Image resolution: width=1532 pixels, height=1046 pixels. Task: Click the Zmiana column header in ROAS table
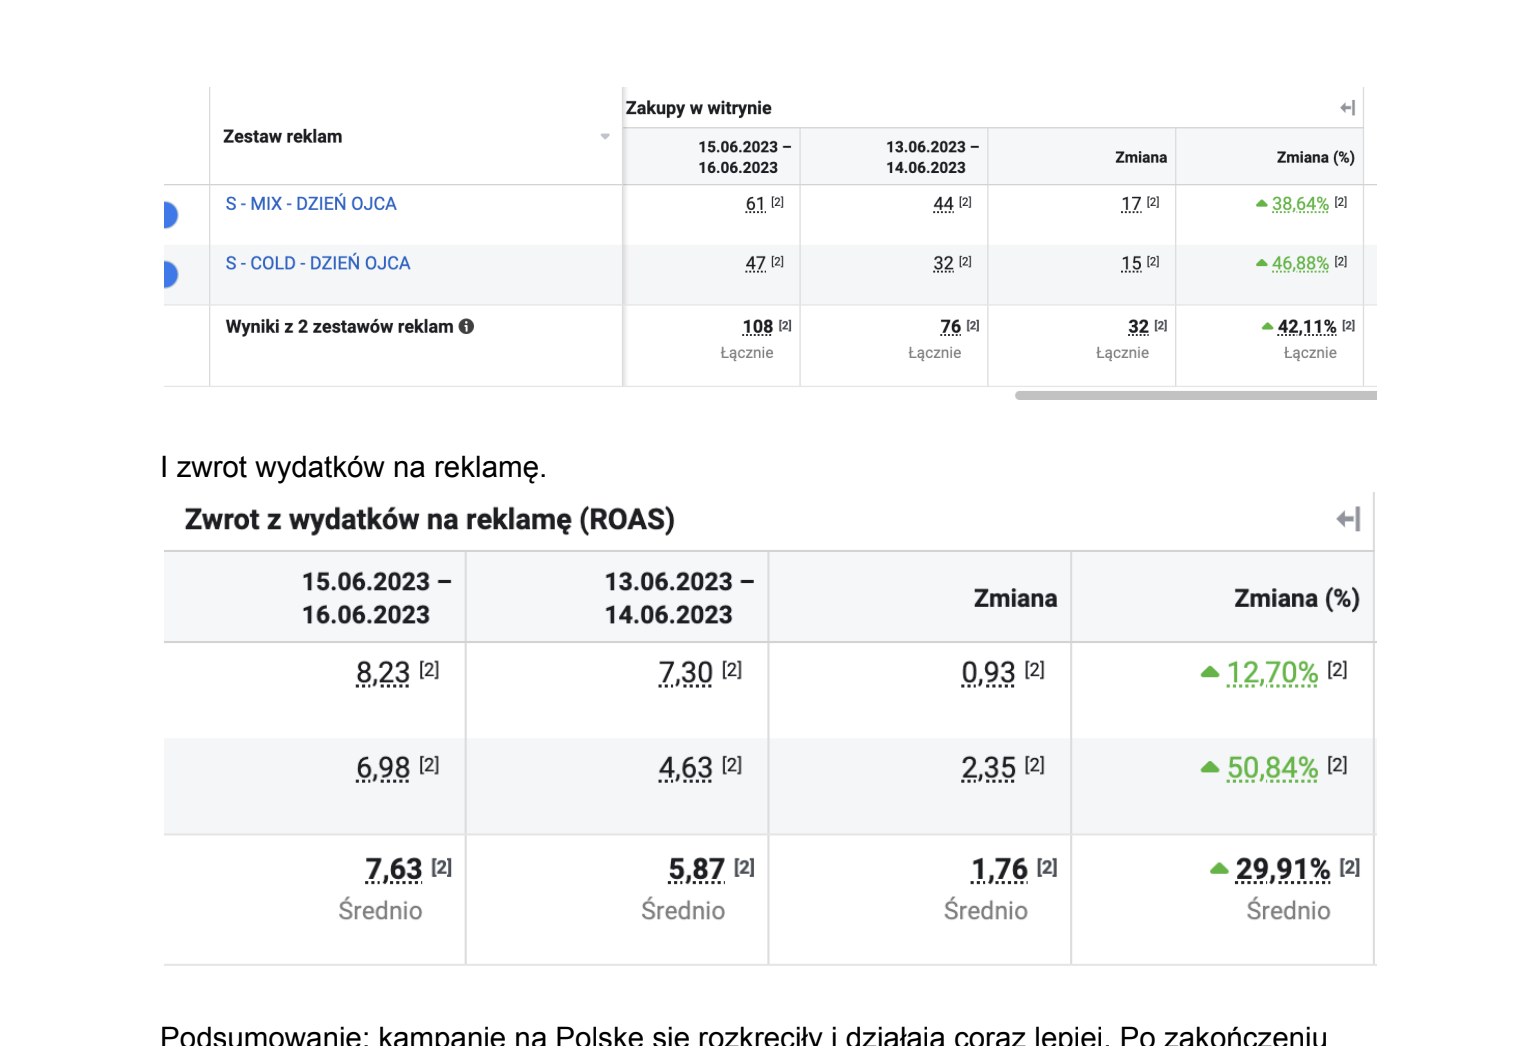point(1014,598)
